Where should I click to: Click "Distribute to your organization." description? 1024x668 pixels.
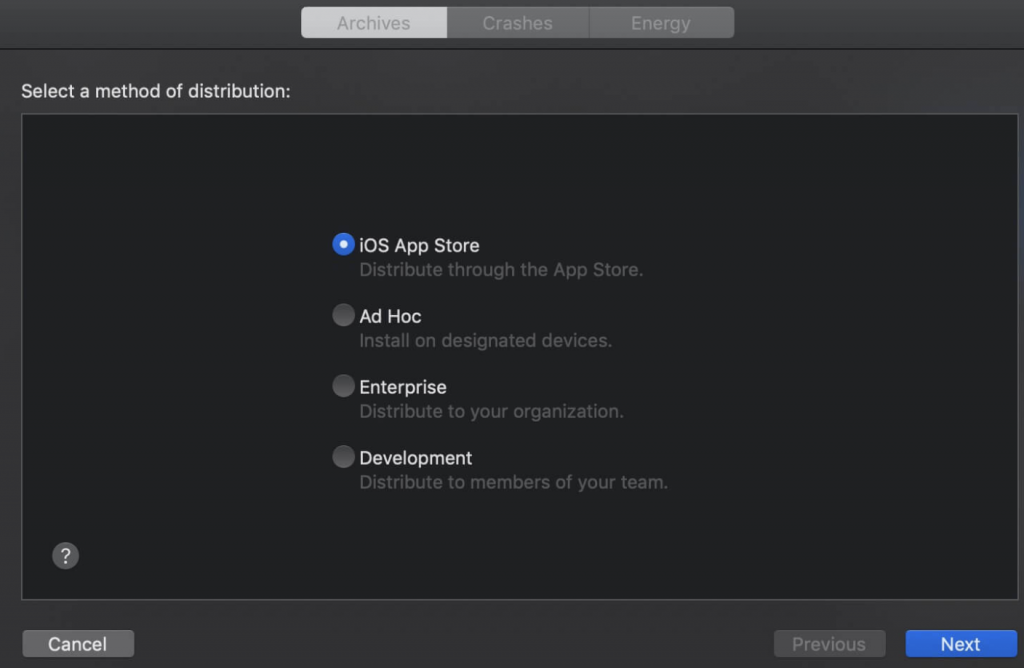[491, 412]
